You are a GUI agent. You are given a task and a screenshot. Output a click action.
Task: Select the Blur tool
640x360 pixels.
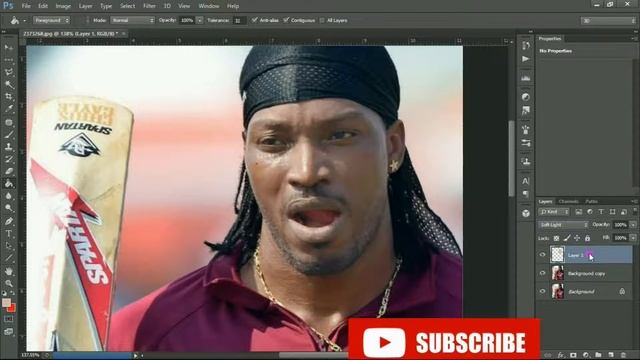point(9,196)
